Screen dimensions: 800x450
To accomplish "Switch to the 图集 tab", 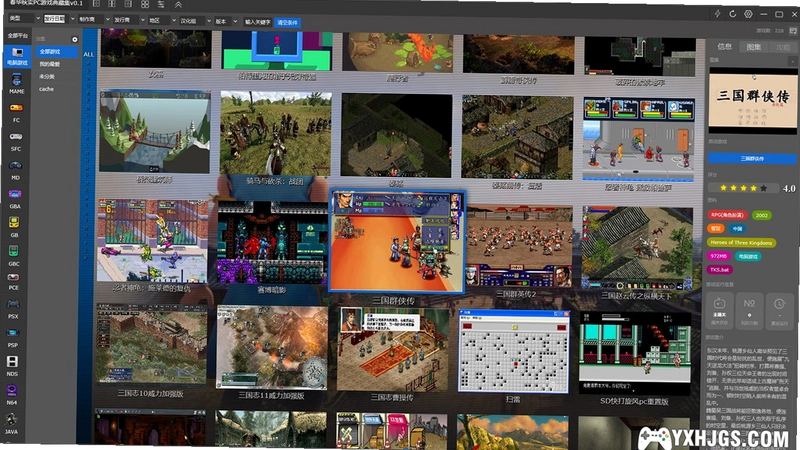I will pos(754,46).
